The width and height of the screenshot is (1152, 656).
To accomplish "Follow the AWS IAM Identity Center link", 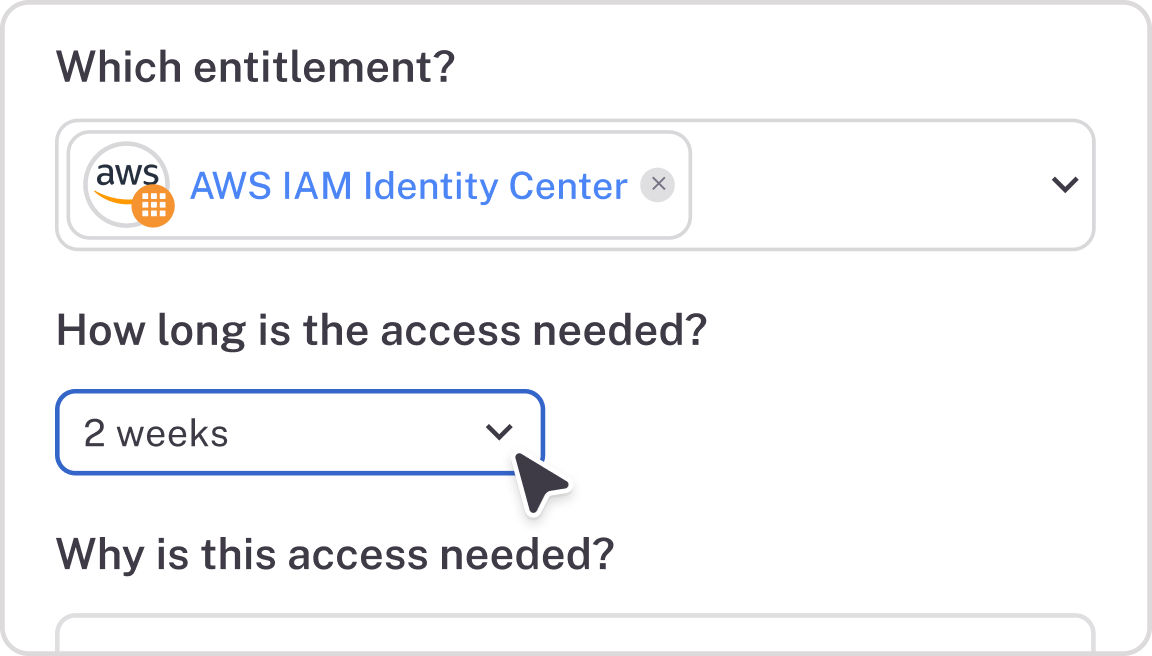I will [x=408, y=186].
